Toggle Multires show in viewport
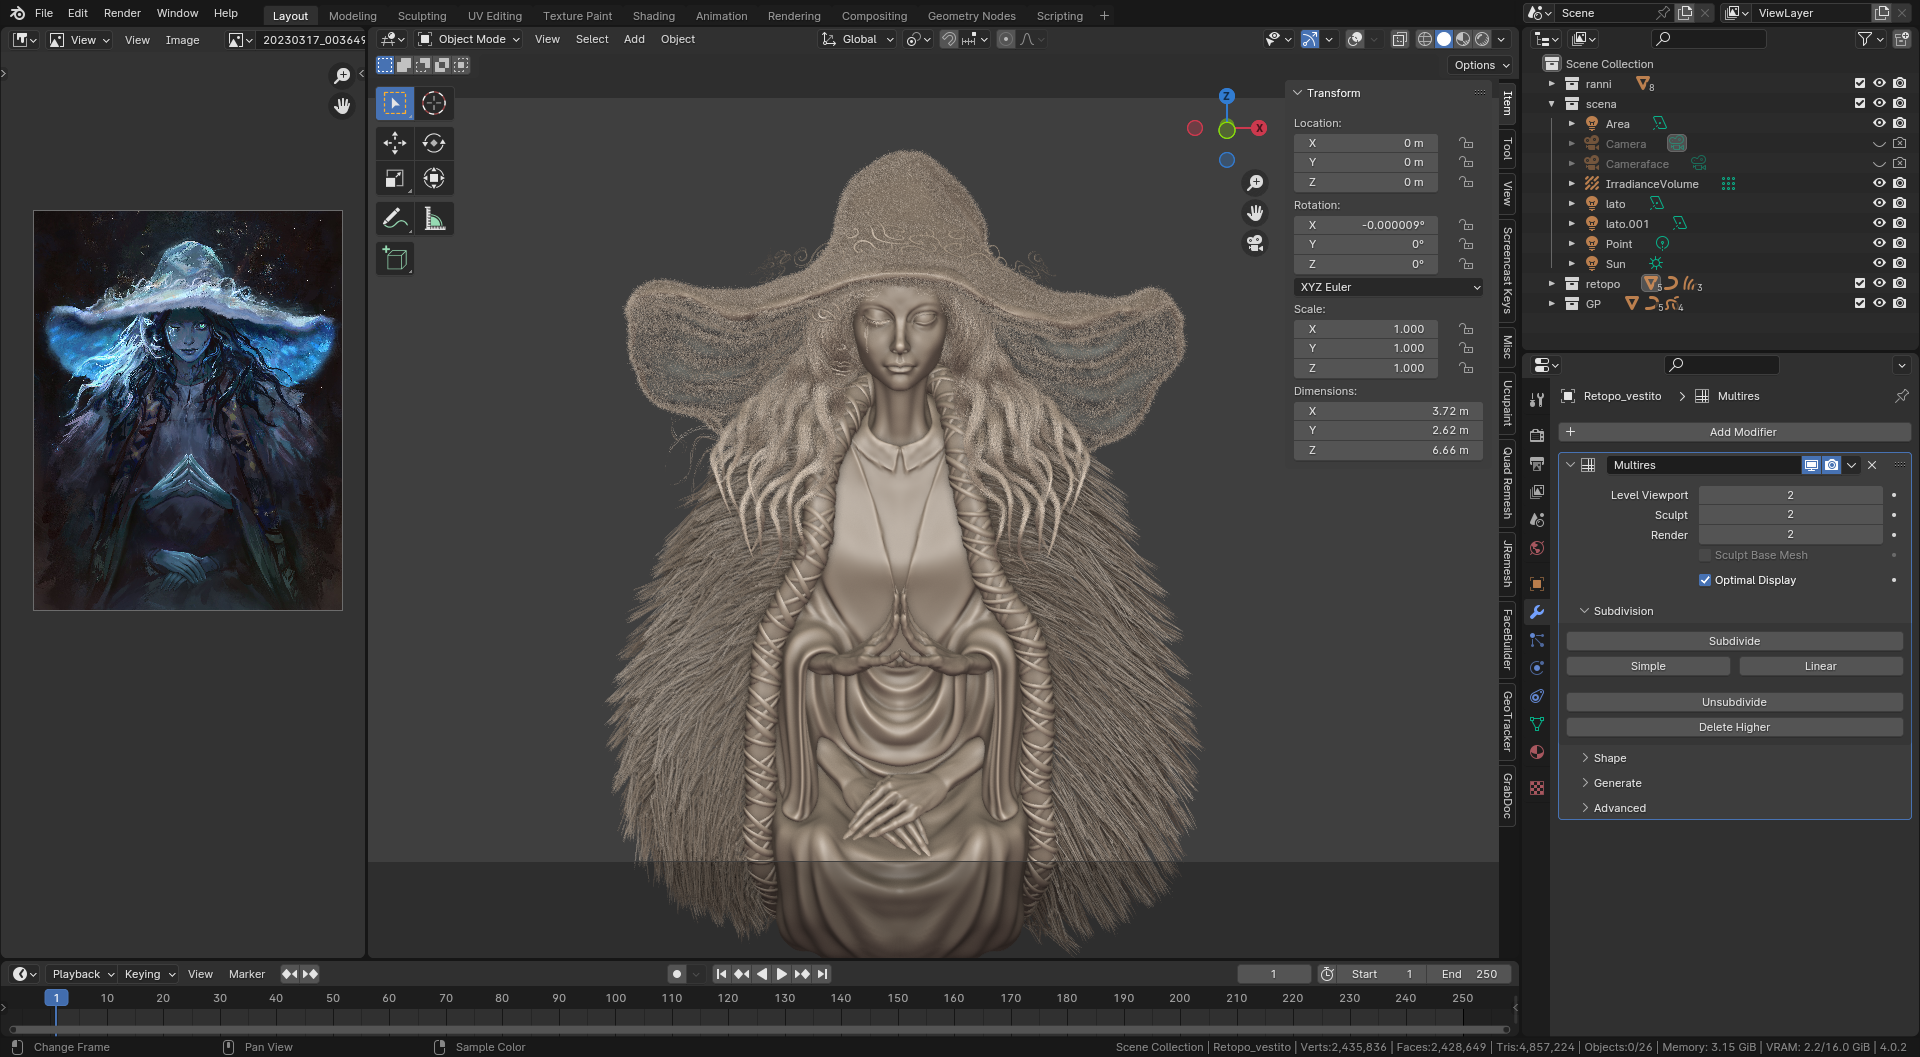 tap(1811, 465)
